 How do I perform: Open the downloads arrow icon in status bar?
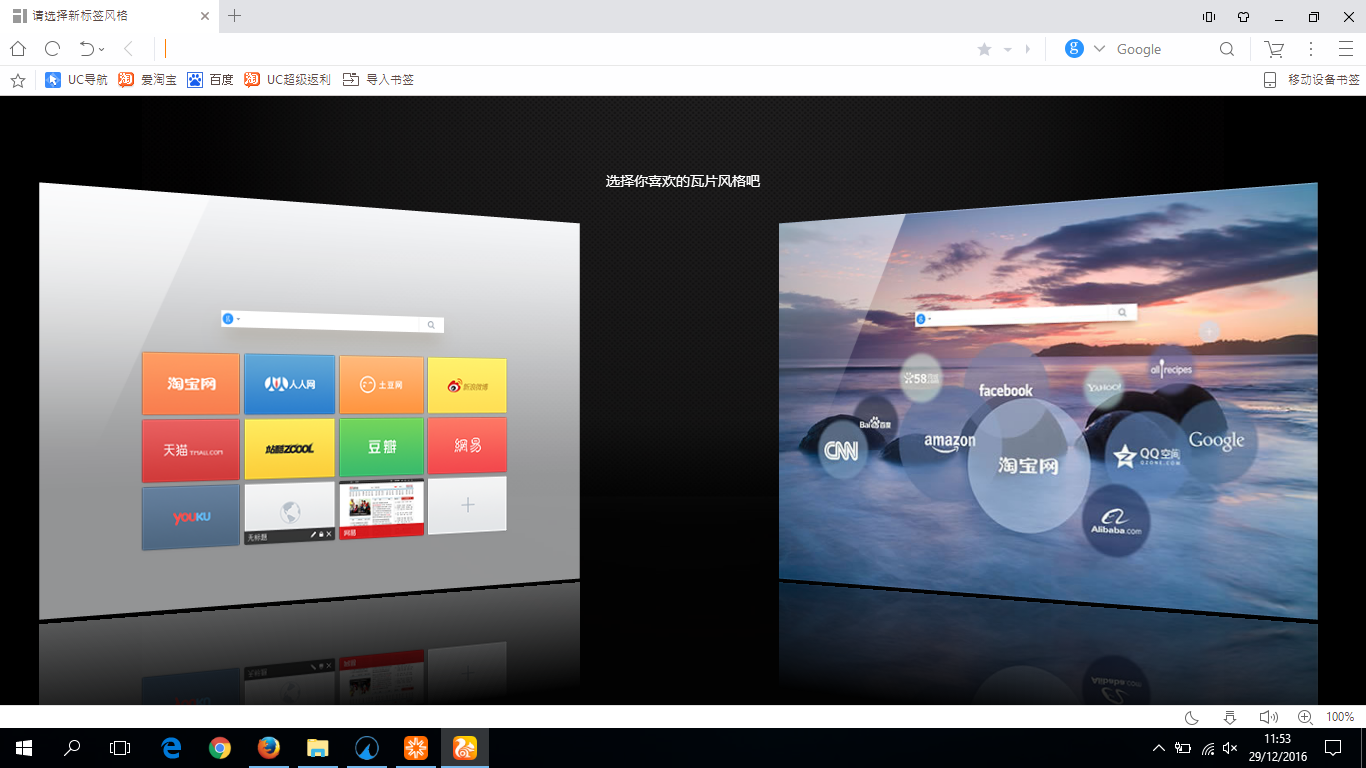[x=1230, y=717]
